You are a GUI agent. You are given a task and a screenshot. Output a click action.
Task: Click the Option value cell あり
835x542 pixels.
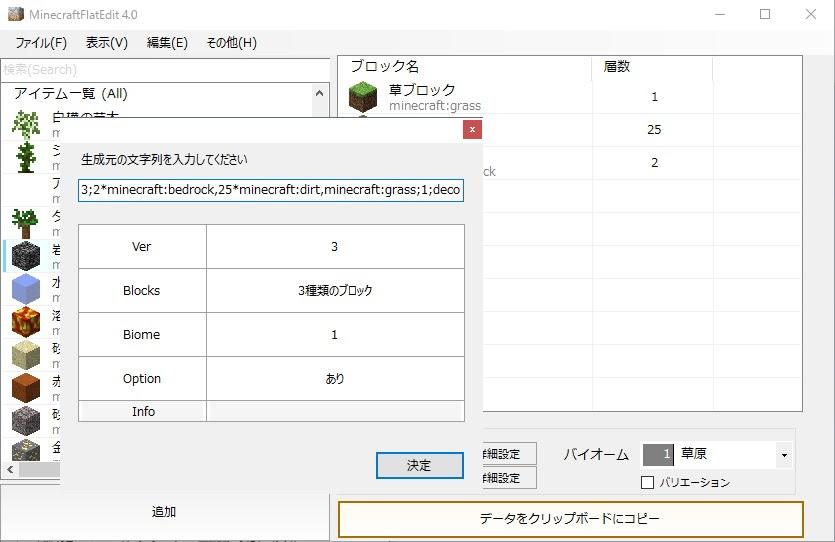335,379
